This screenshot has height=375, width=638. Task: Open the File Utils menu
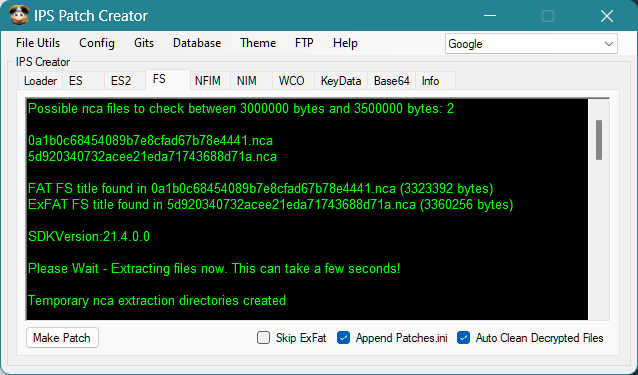click(38, 43)
